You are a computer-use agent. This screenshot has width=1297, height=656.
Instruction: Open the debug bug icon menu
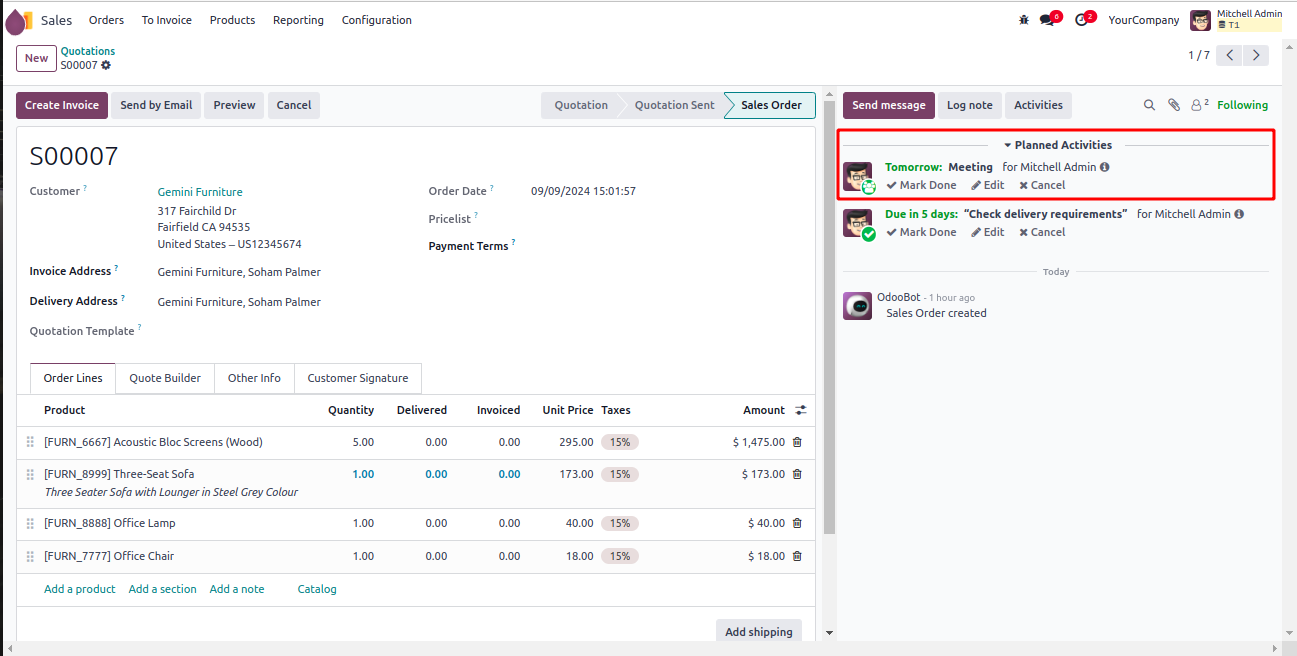tap(1023, 20)
